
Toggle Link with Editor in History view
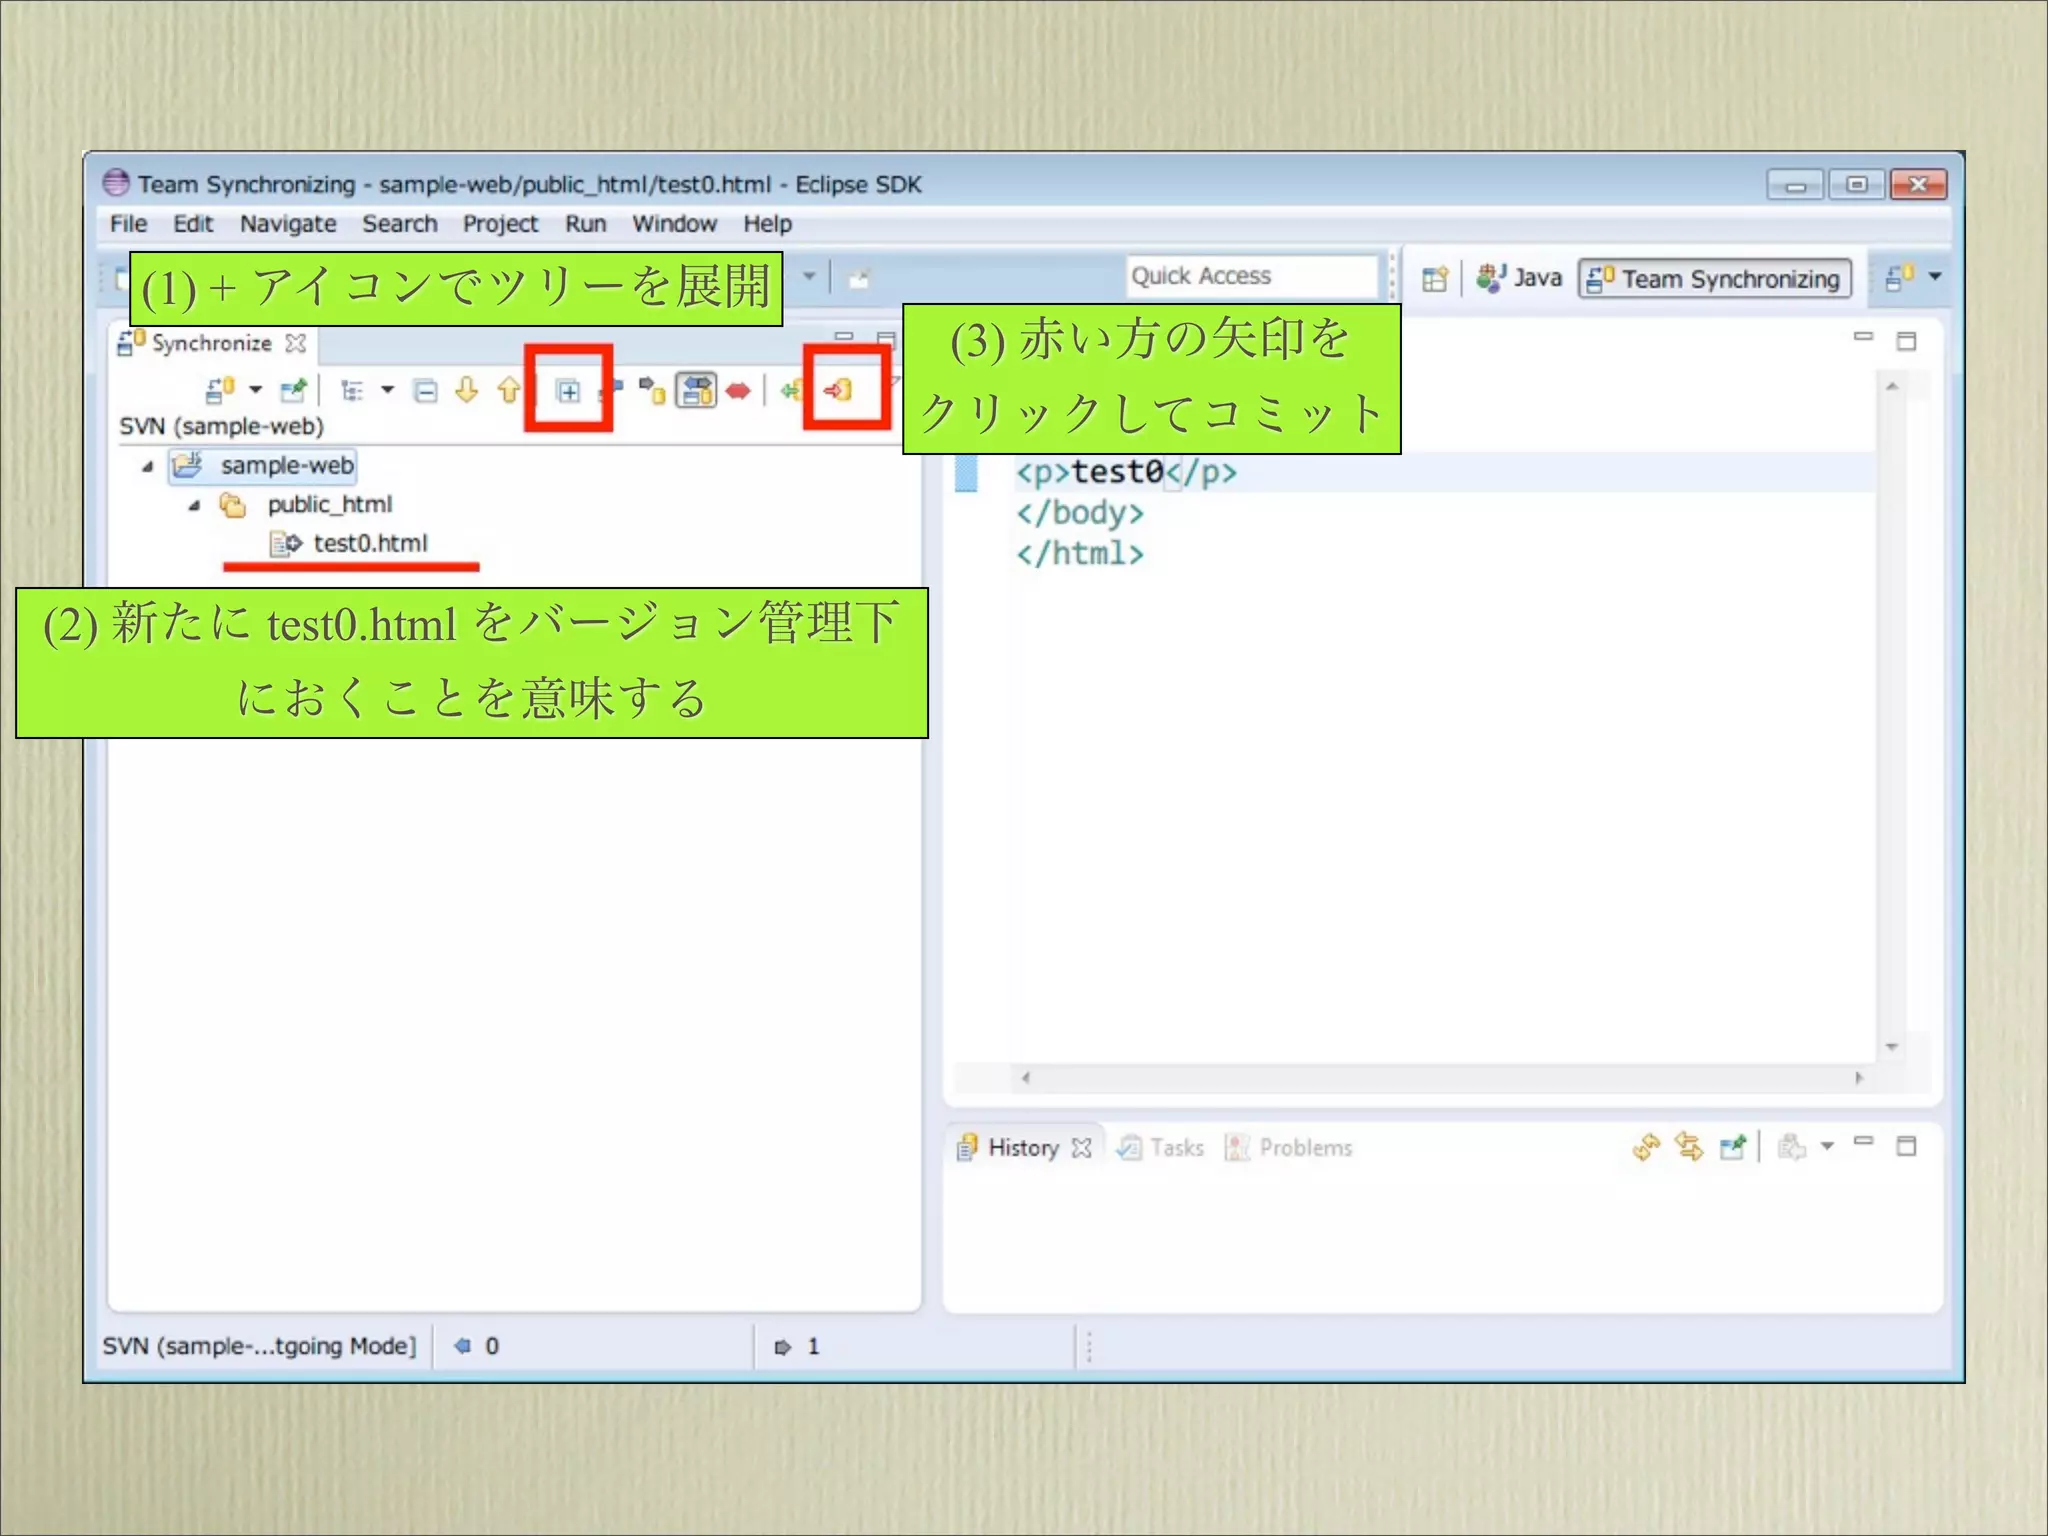click(x=1689, y=1147)
